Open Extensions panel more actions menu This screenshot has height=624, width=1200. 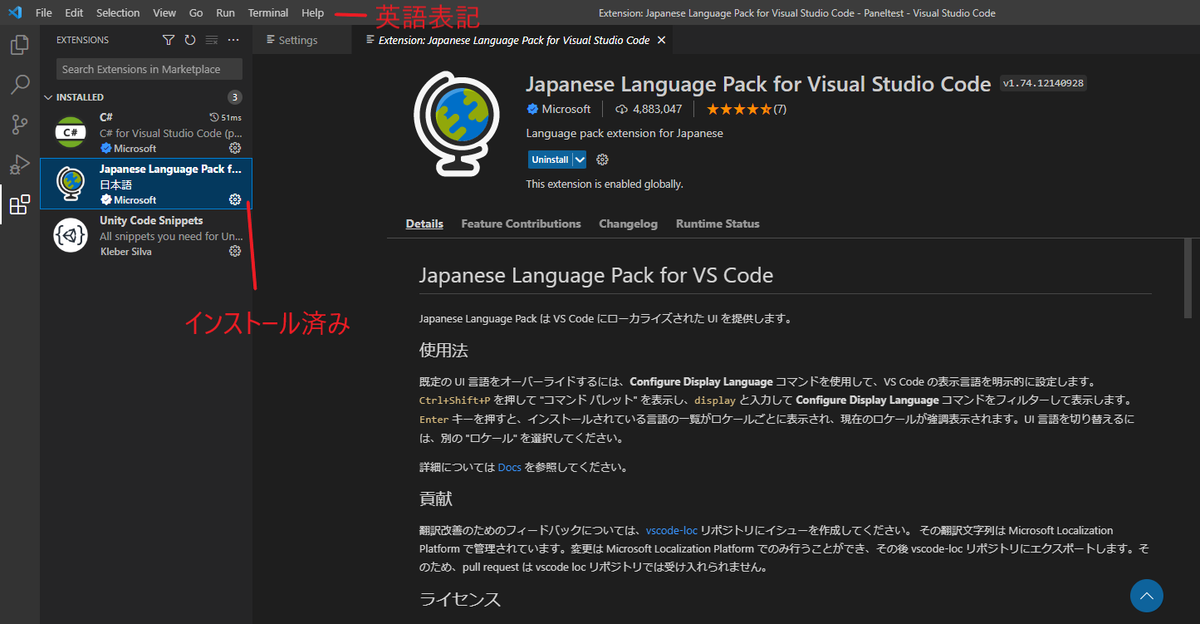pyautogui.click(x=233, y=40)
